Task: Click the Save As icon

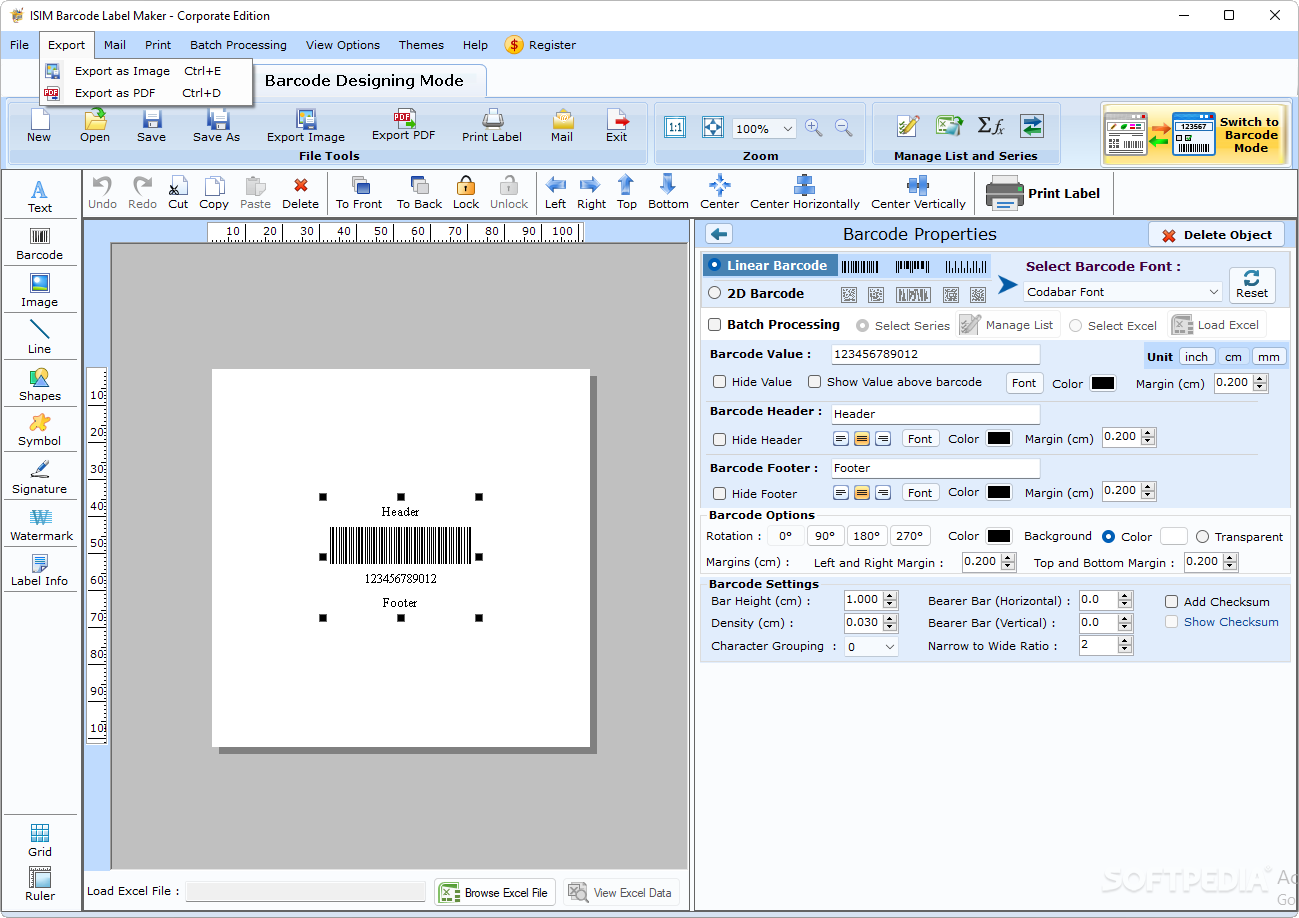Action: [x=217, y=125]
